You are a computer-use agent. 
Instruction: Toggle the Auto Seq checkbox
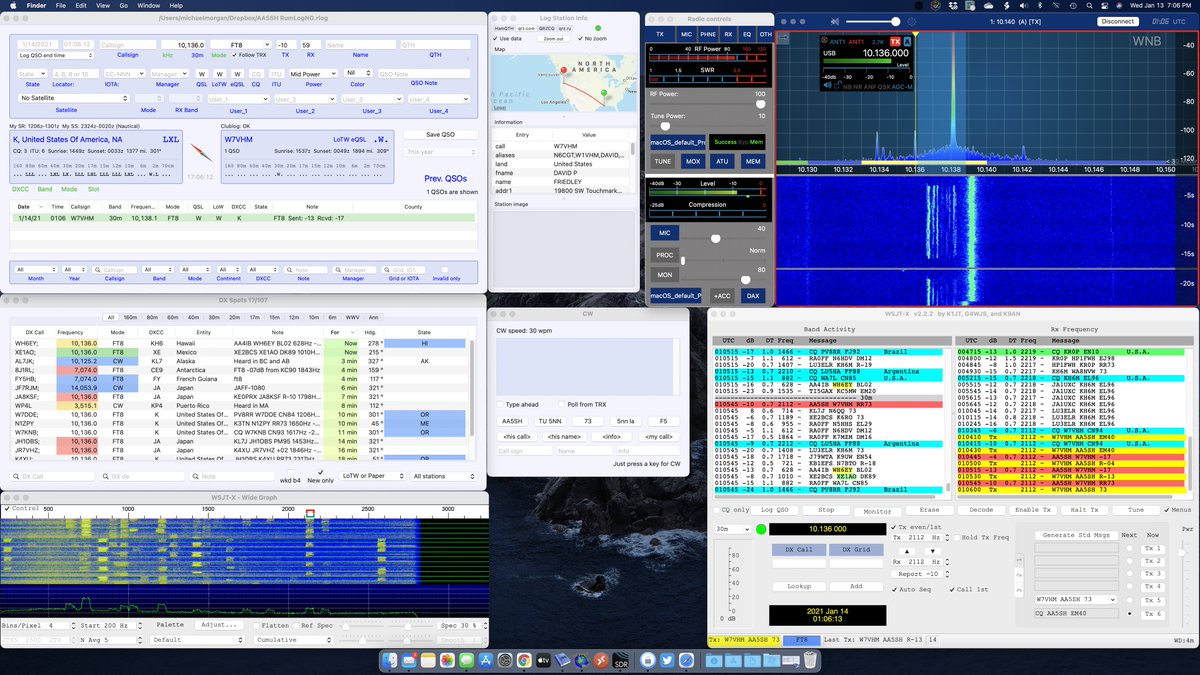(893, 590)
